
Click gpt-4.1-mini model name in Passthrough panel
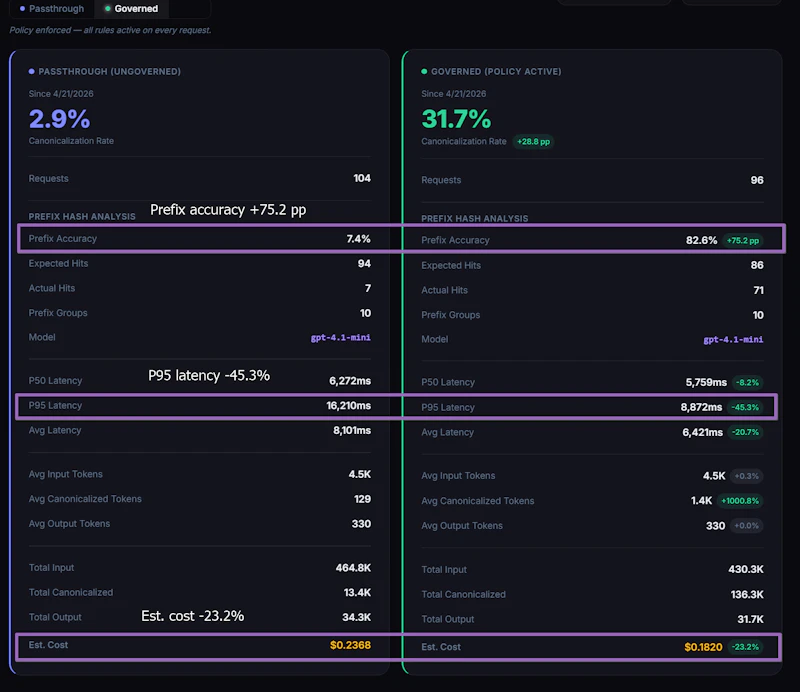pos(341,337)
